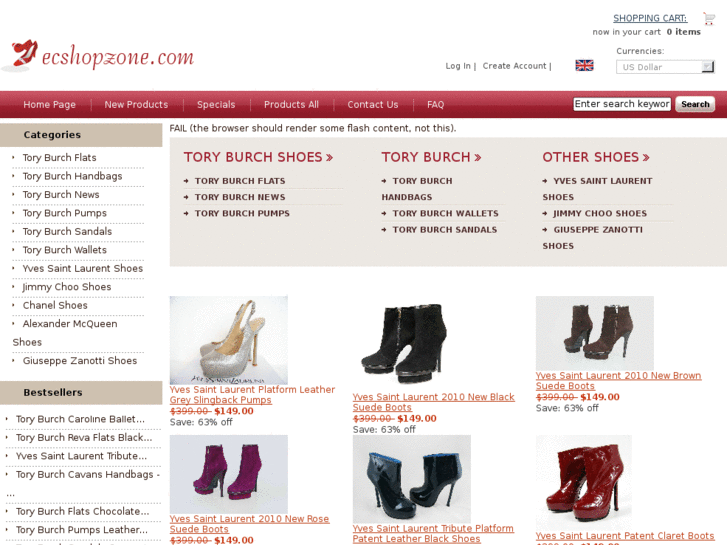Open bestseller Tory Burch Flats Chocolate...
This screenshot has height=545, width=727.
click(x=83, y=512)
